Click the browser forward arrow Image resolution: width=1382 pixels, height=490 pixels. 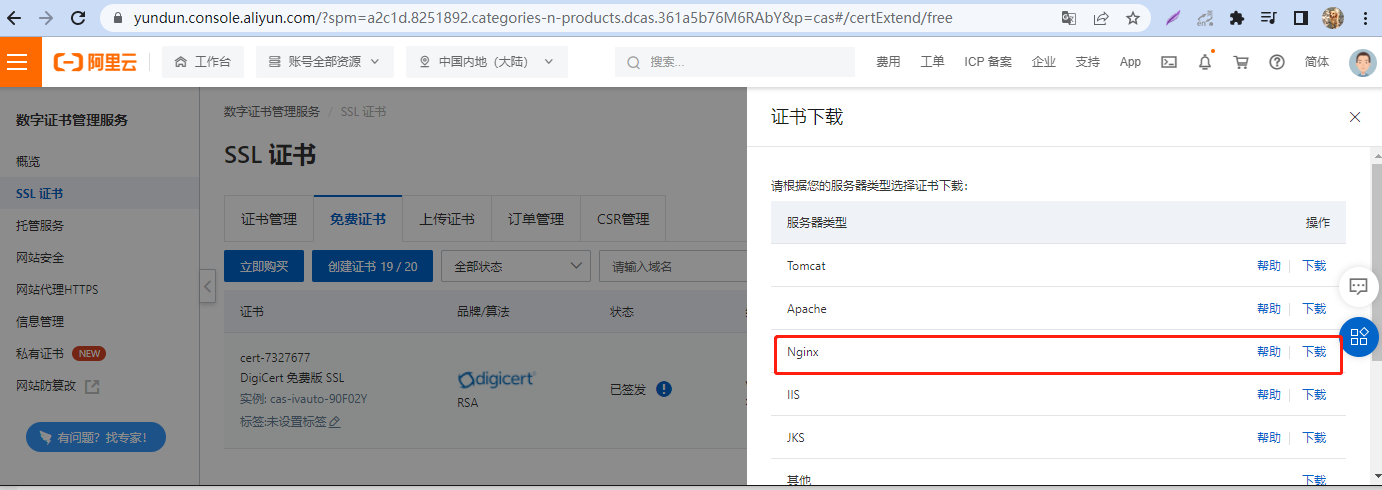point(47,18)
